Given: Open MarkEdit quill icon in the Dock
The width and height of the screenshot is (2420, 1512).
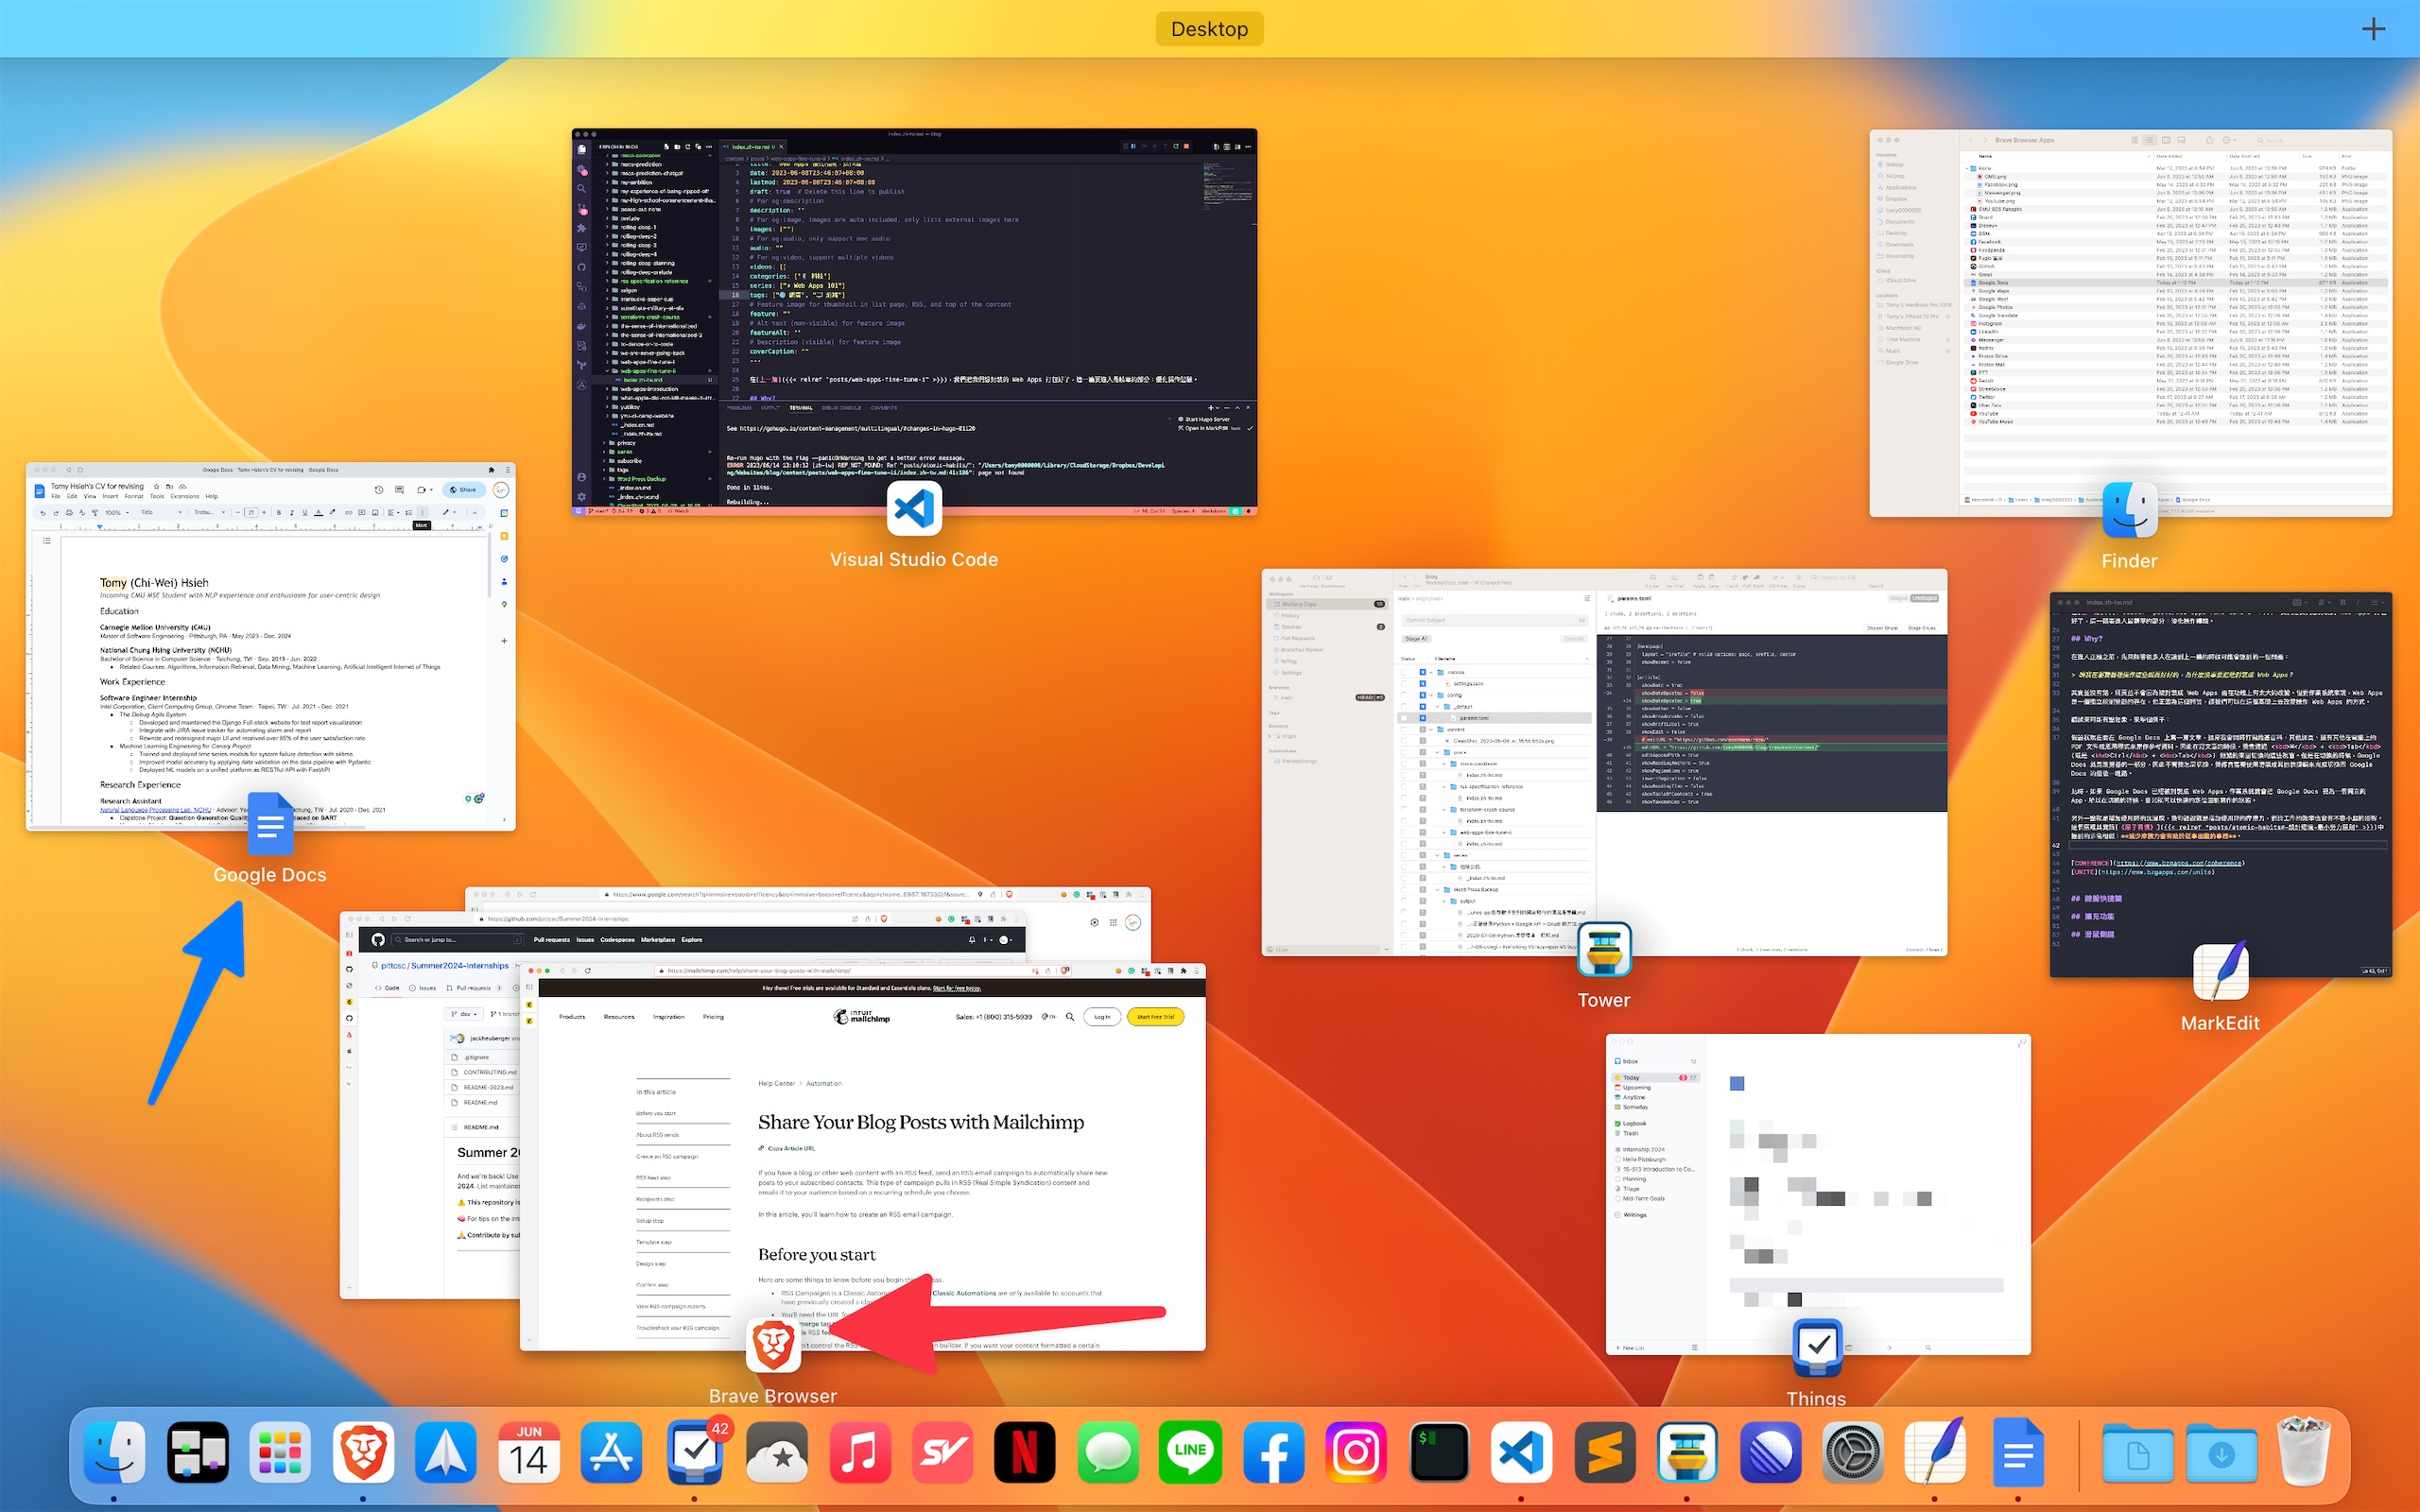Looking at the screenshot, I should 1935,1452.
